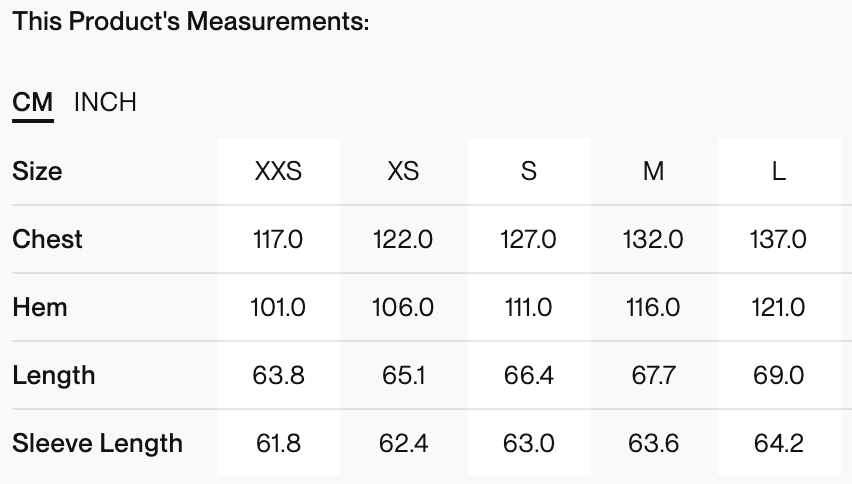Image resolution: width=852 pixels, height=484 pixels.
Task: Click the Sleeve Length row label
Action: click(x=97, y=443)
